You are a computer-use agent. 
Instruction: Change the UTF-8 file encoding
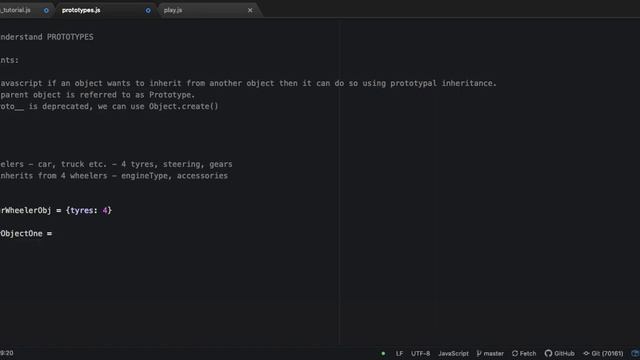pos(420,353)
